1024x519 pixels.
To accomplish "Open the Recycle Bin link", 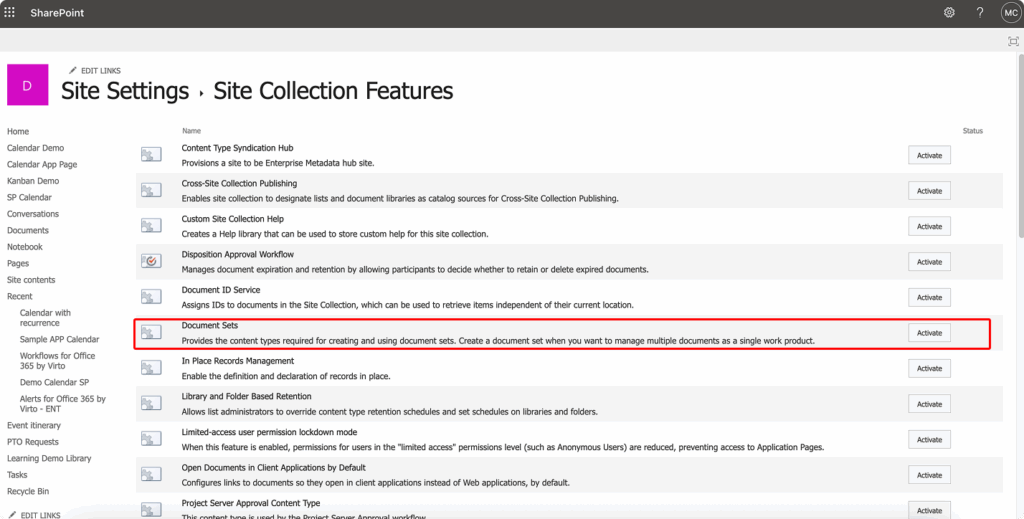I will [x=30, y=492].
